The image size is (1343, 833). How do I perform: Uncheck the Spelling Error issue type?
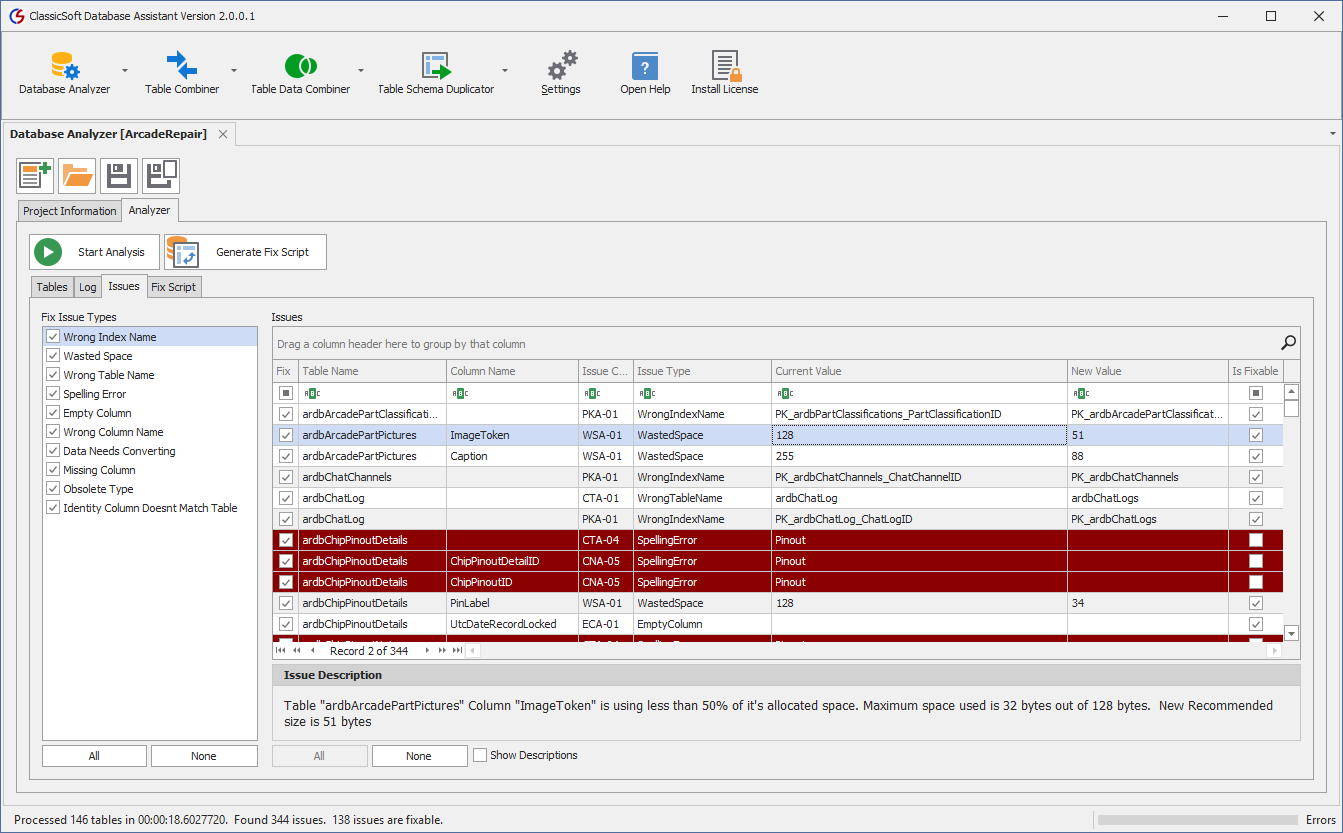pos(52,394)
